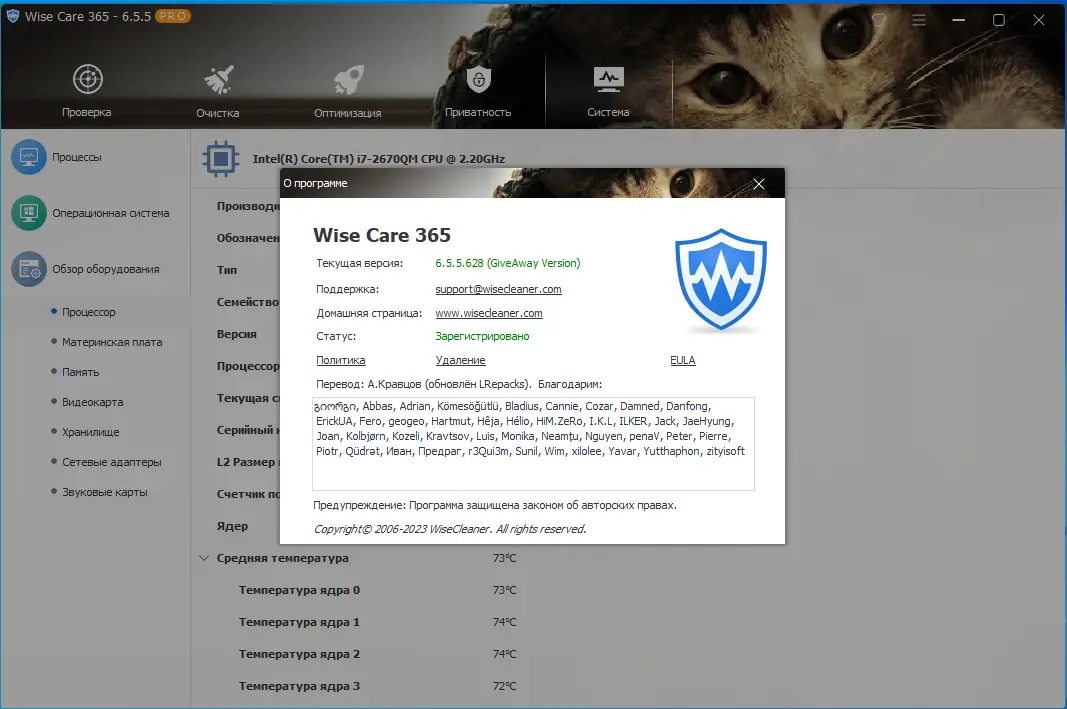Open the hamburger menu in titlebar
The image size is (1067, 709).
point(918,19)
